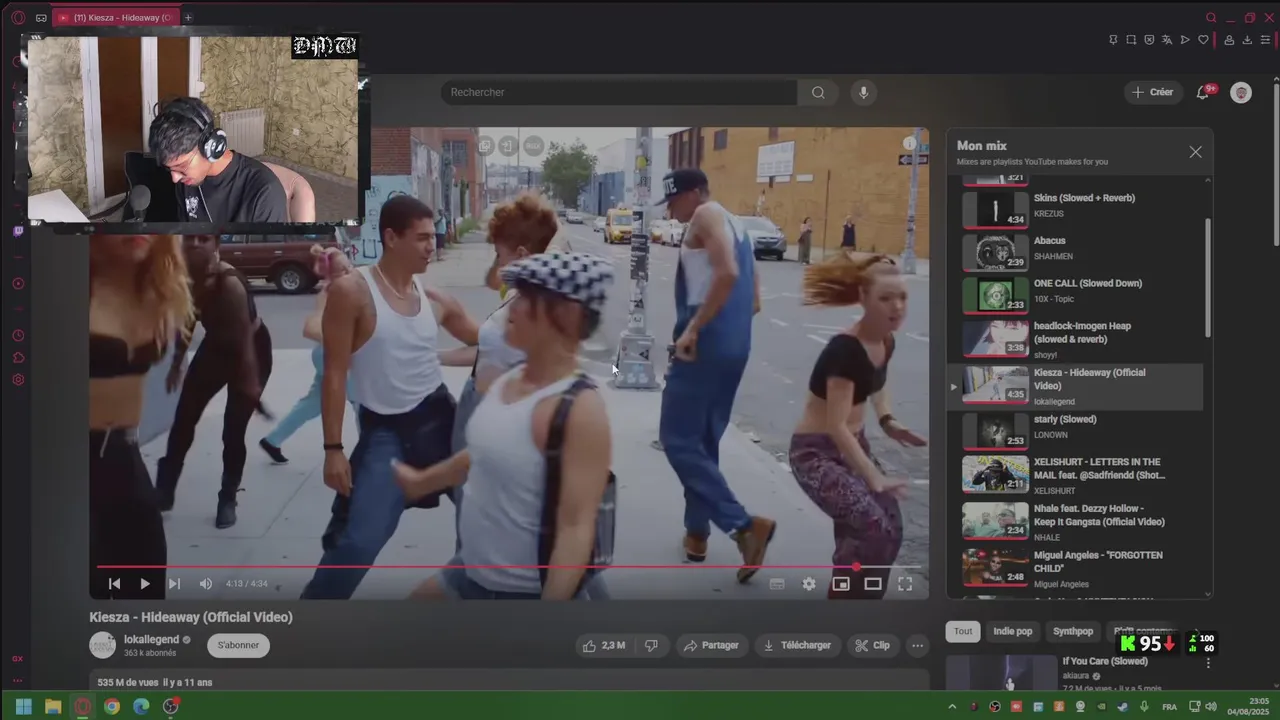Screen dimensions: 1280x720
Task: Open XELISHURT - LETTERS IN THE MAIL
Action: pos(1075,476)
